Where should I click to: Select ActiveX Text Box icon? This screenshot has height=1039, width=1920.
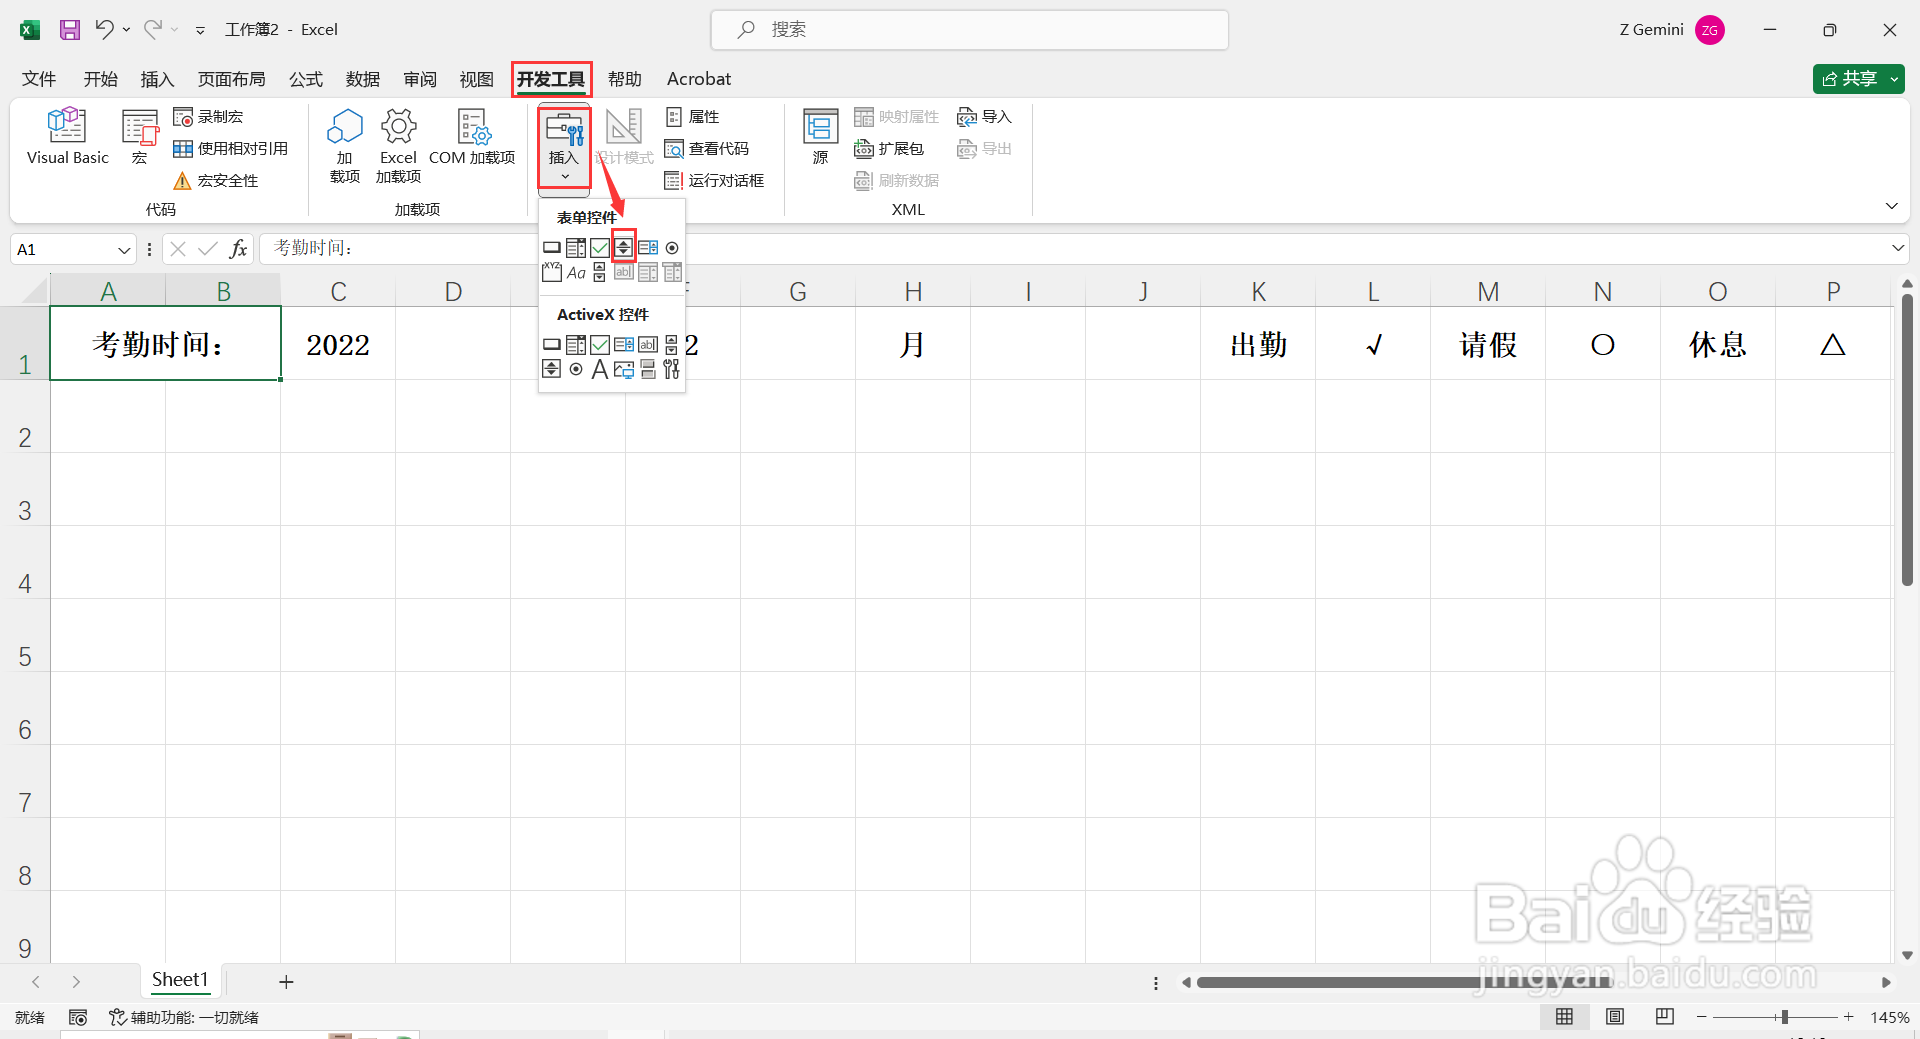(648, 344)
